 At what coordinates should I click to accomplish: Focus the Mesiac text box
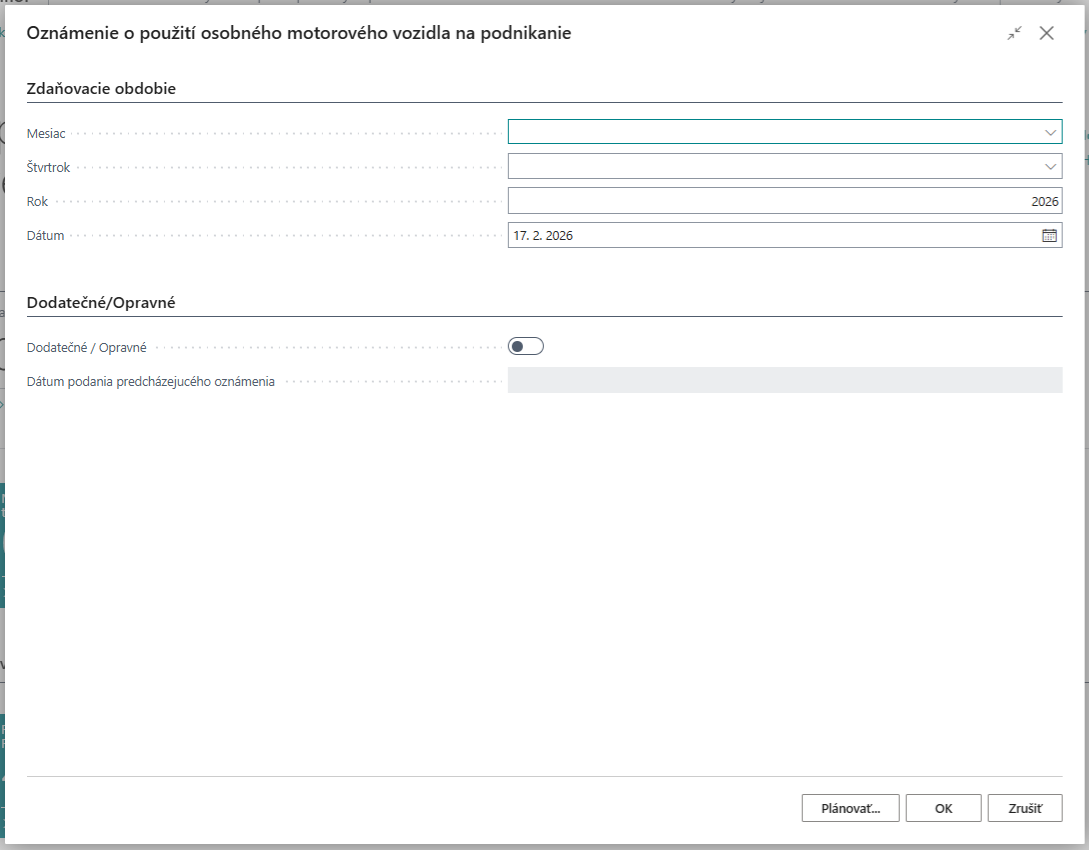click(x=772, y=132)
